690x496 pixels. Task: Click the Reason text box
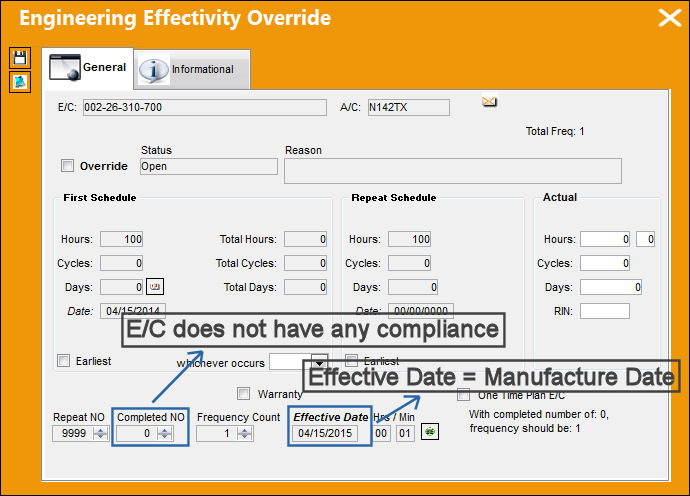(x=453, y=171)
